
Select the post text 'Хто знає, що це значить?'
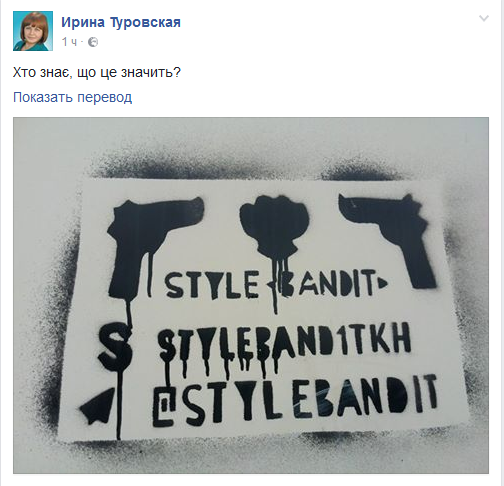pos(97,72)
